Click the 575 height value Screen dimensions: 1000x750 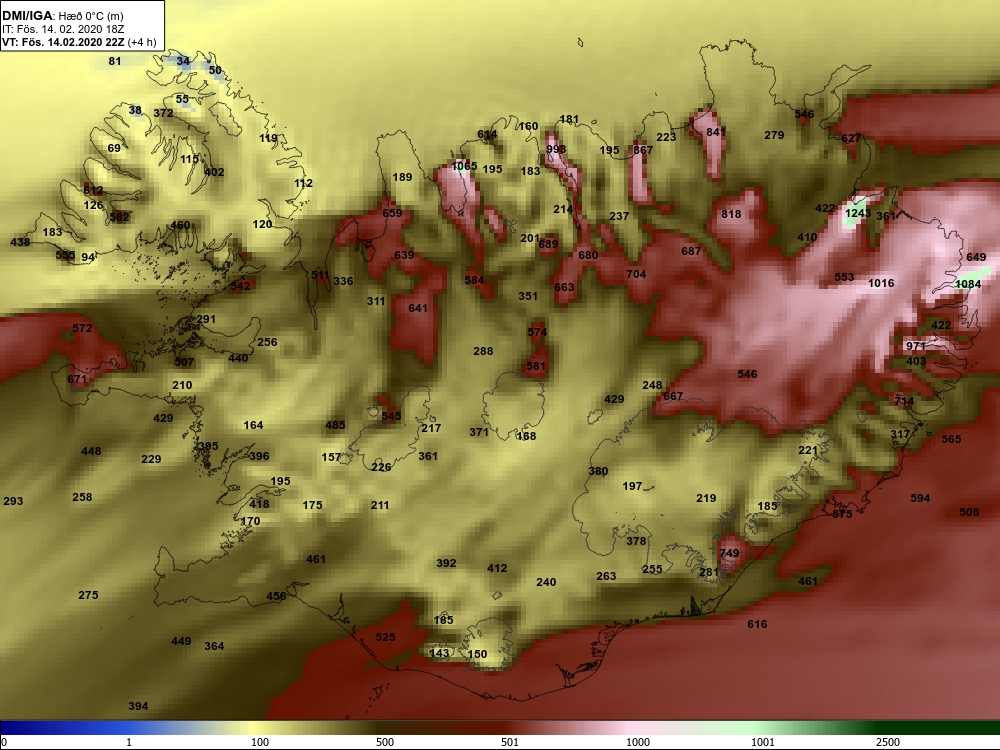(842, 514)
